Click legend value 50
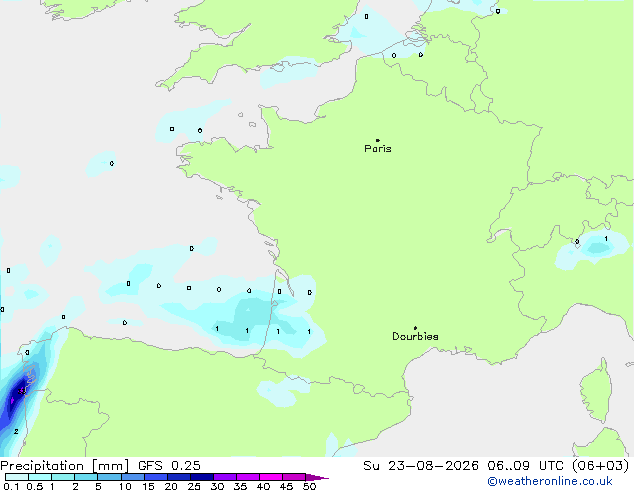The width and height of the screenshot is (634, 490). coord(309,486)
